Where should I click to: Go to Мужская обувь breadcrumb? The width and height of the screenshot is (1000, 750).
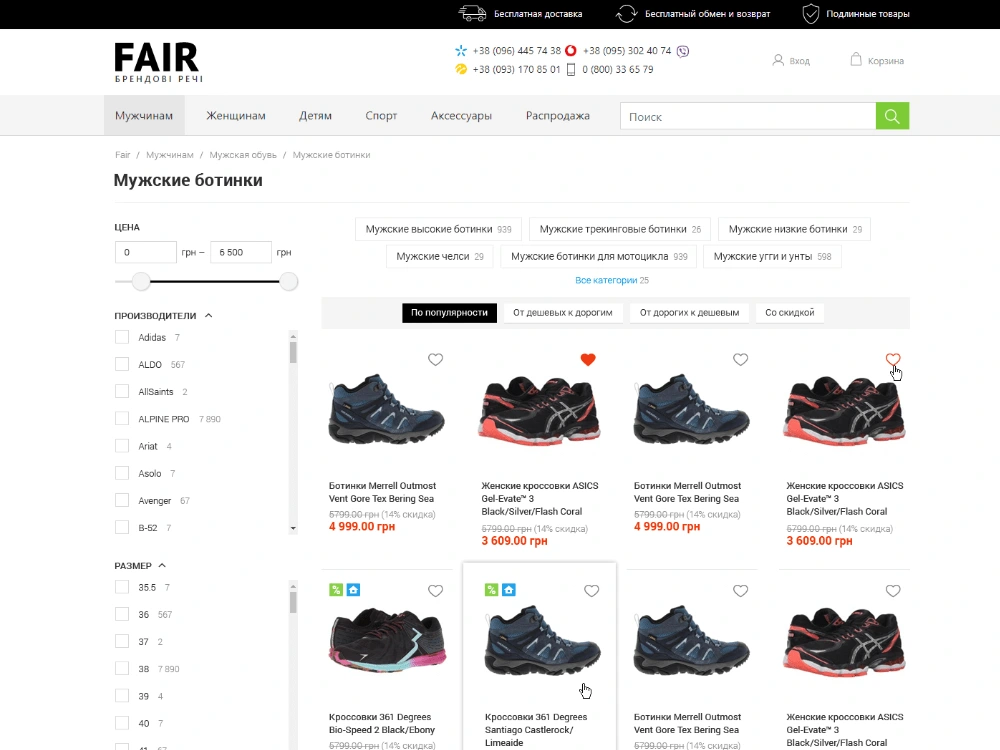(x=243, y=155)
